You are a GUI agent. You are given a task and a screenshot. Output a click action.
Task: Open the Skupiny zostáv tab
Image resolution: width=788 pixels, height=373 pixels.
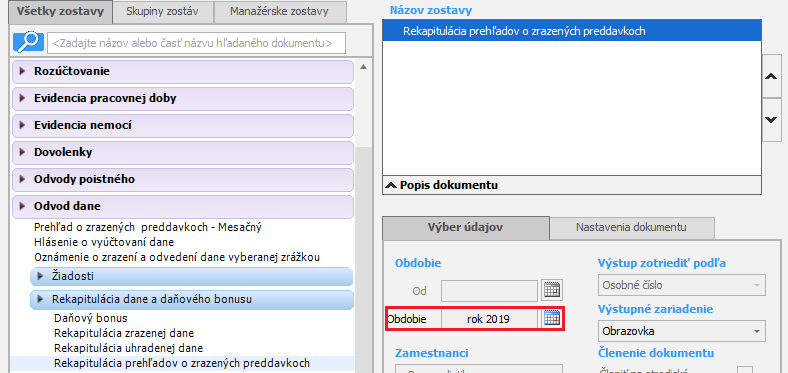coord(162,11)
